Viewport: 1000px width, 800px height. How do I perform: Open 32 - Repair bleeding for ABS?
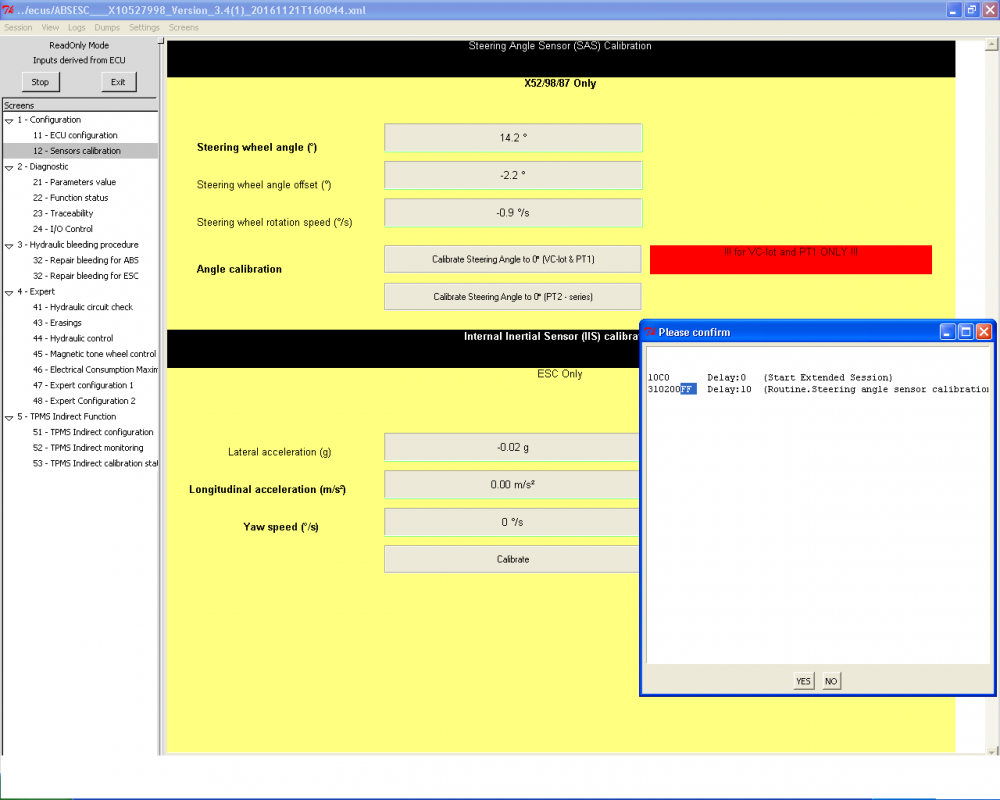pyautogui.click(x=85, y=260)
